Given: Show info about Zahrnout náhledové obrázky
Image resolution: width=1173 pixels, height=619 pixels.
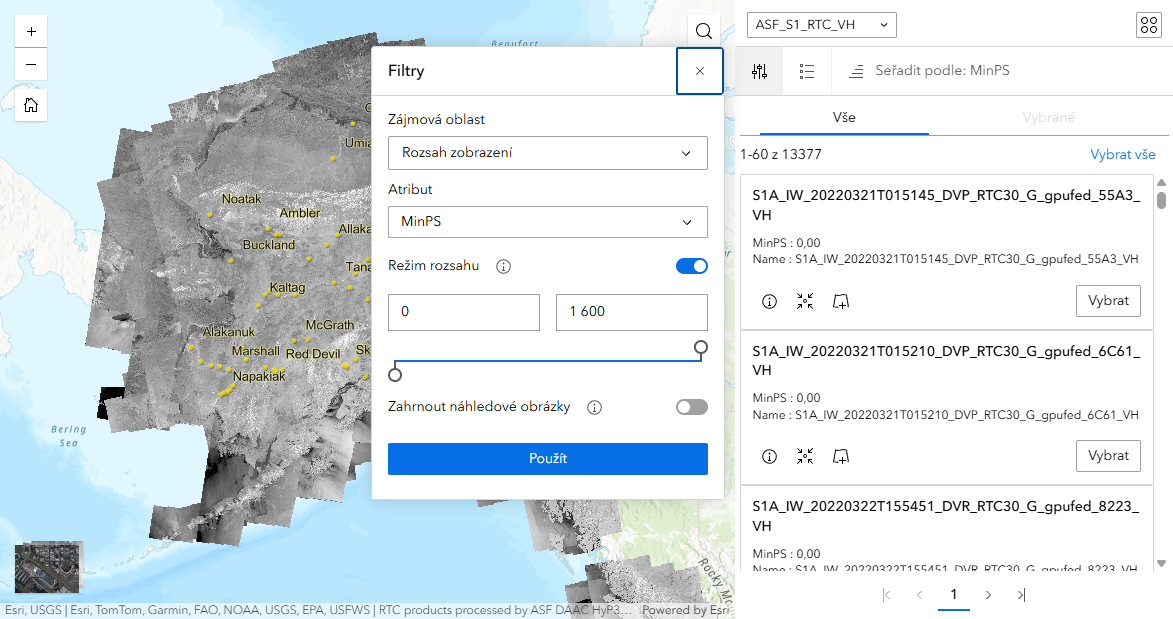Looking at the screenshot, I should (x=595, y=408).
